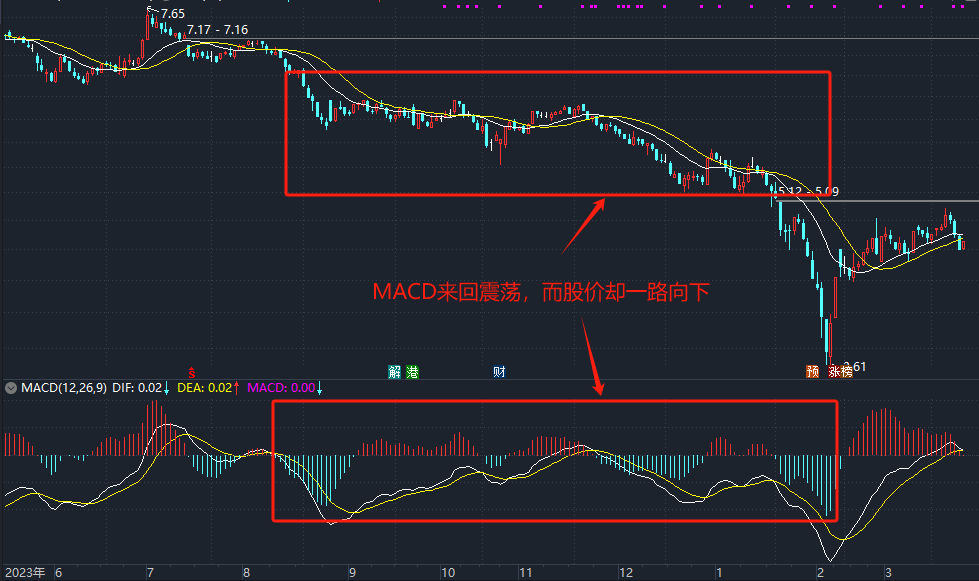This screenshot has width=979, height=581.
Task: Click the MACD indicator settings circle icon
Action: (11, 387)
